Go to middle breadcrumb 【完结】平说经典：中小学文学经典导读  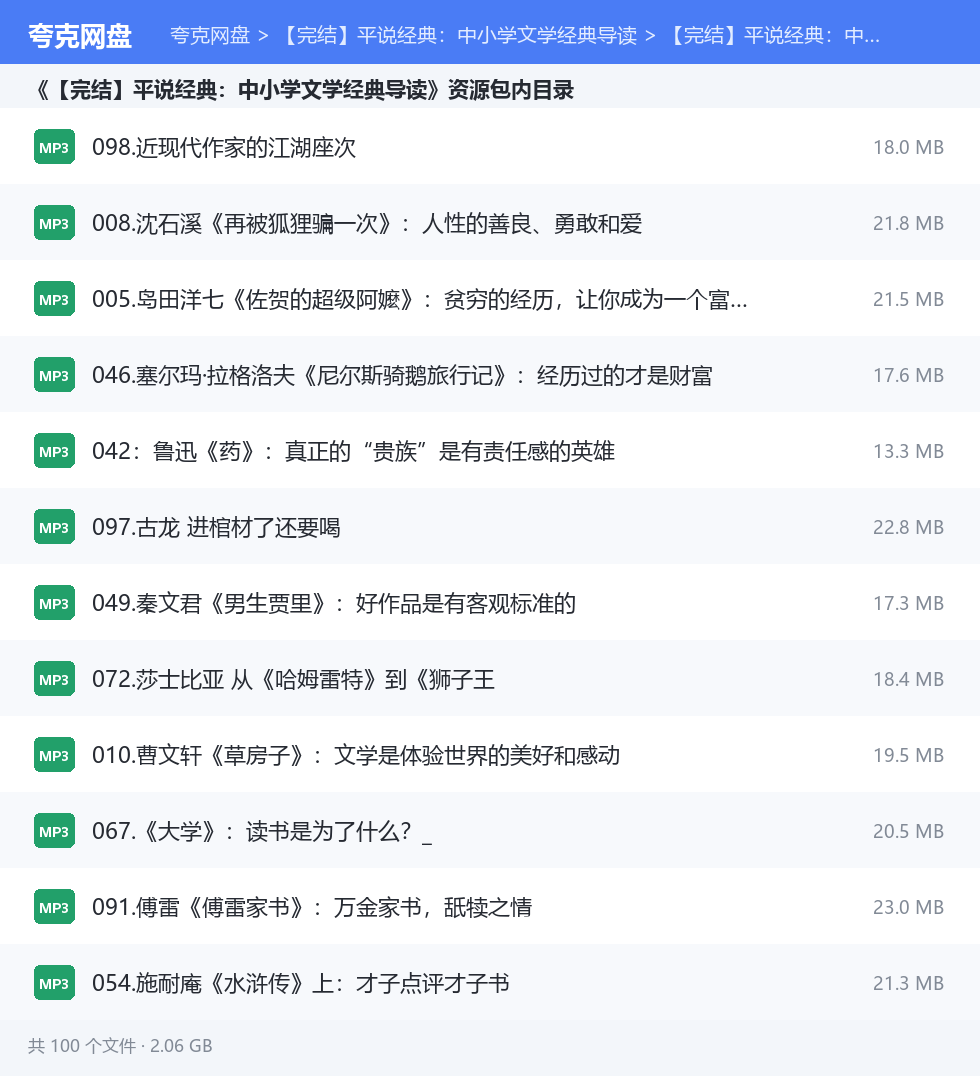click(458, 36)
